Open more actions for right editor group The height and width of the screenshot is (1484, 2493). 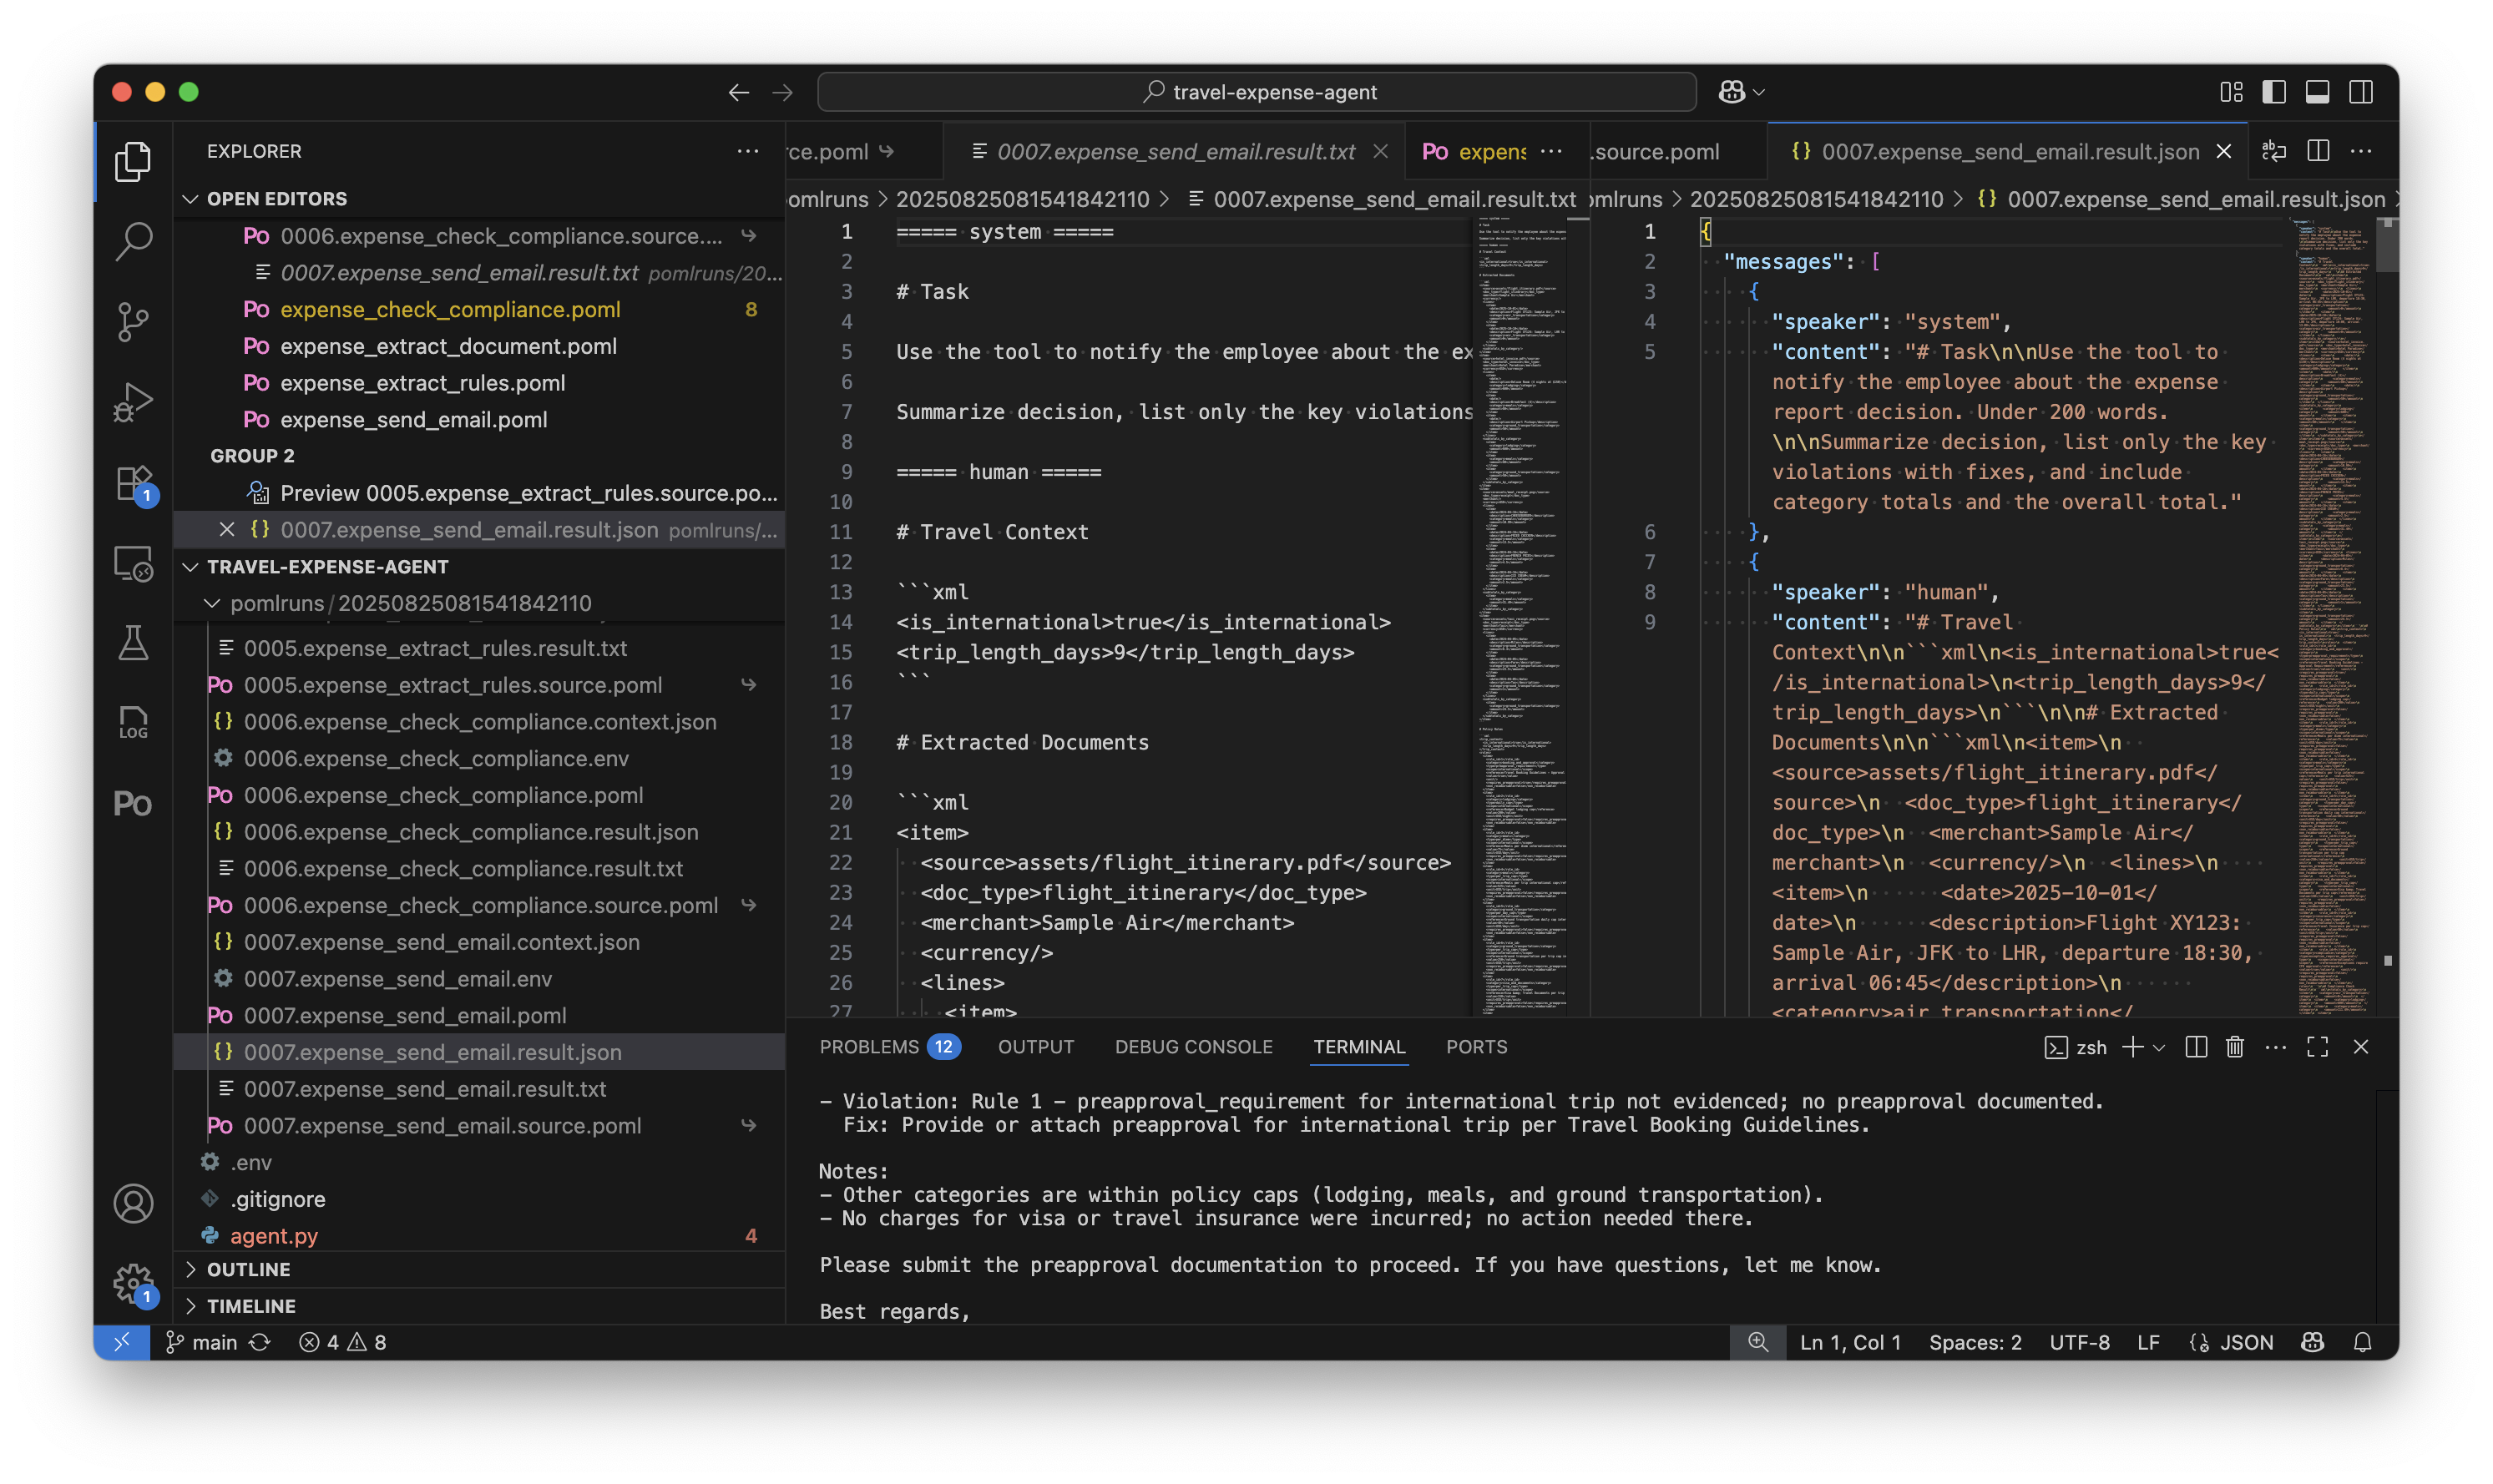click(x=2361, y=151)
